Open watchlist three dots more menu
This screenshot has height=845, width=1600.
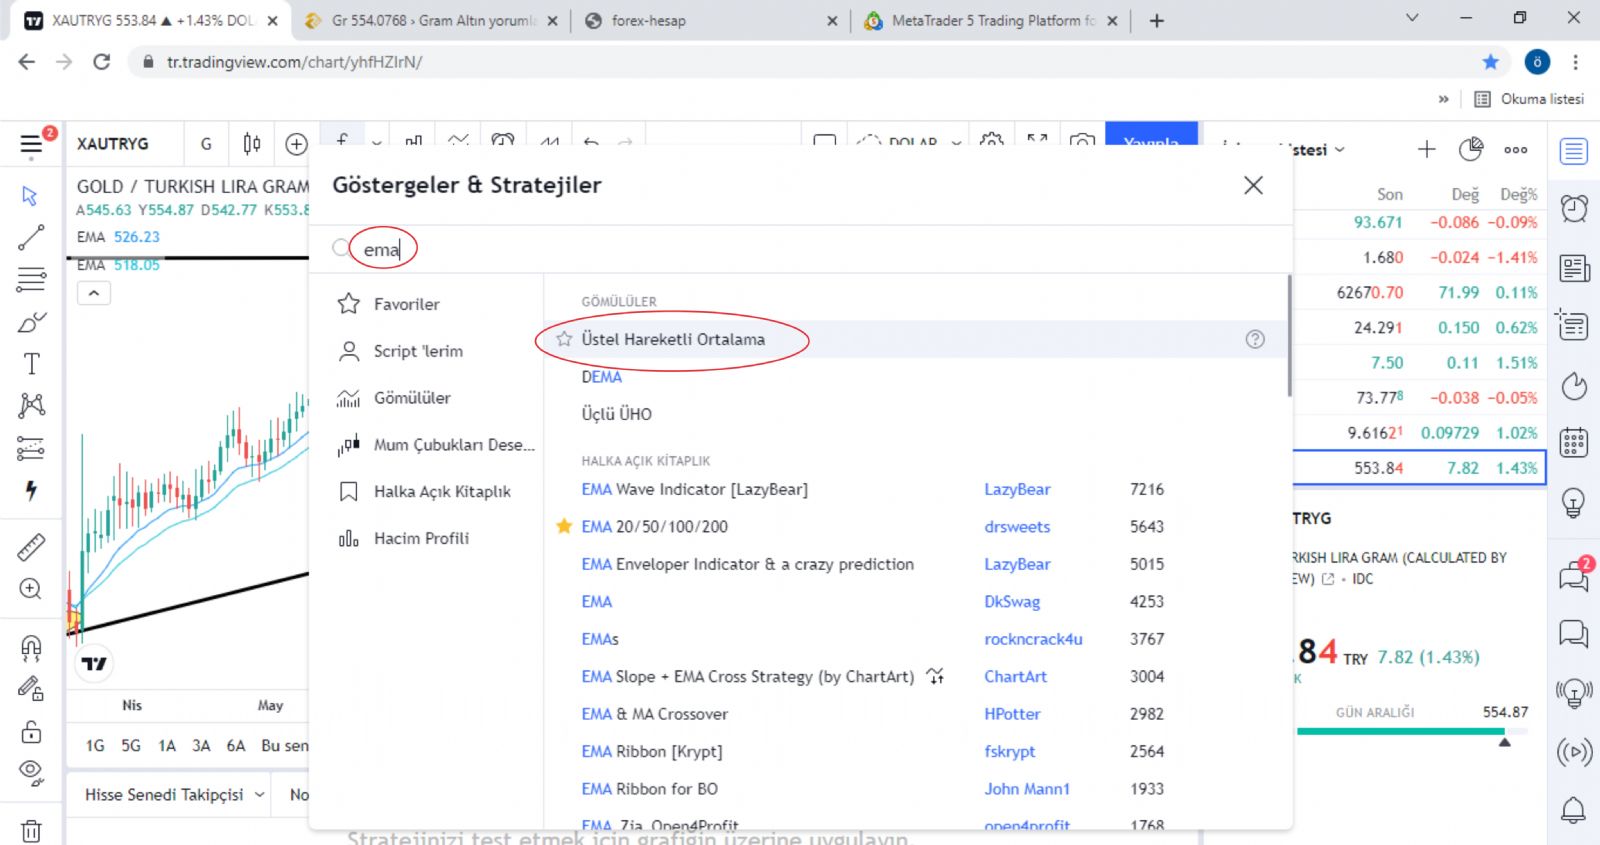(1516, 149)
